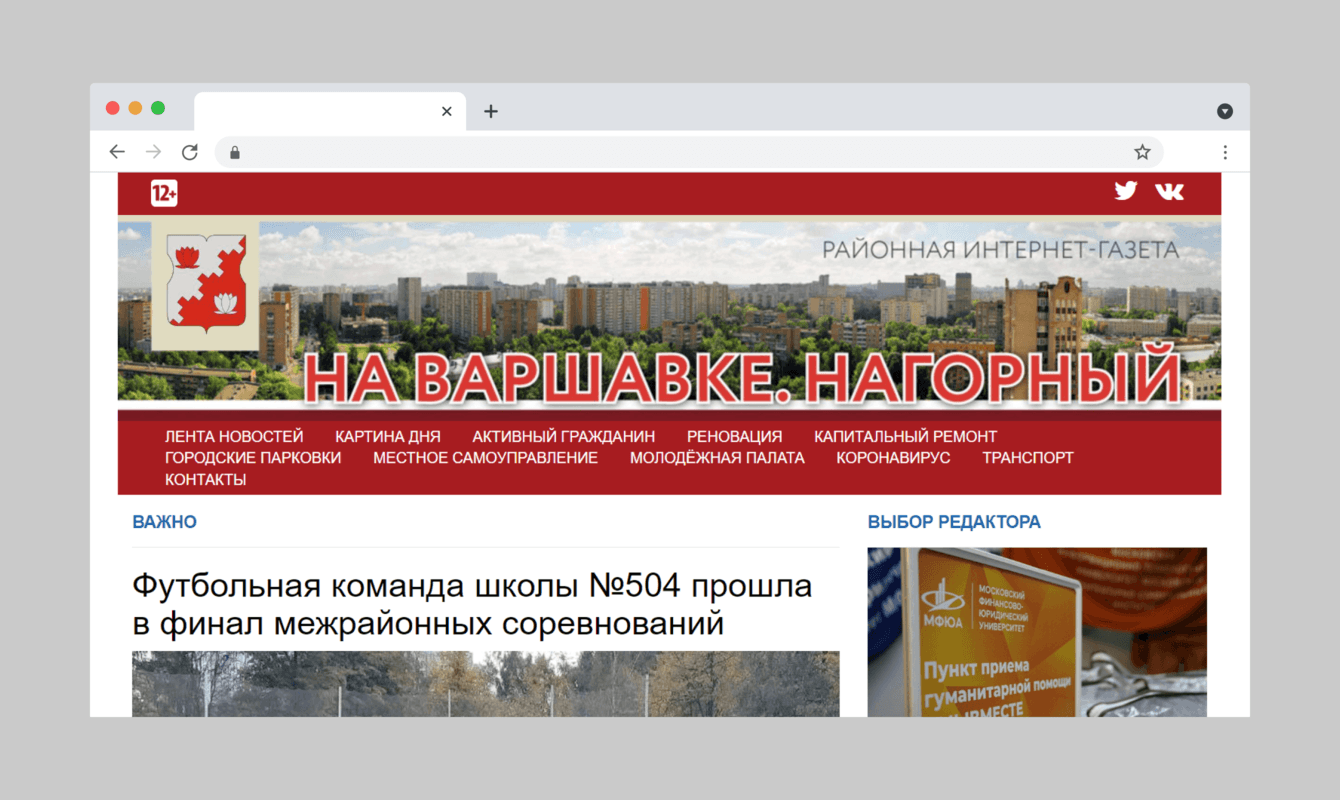Open the tab search chevron in the tab strip
This screenshot has width=1340, height=800.
1224,111
